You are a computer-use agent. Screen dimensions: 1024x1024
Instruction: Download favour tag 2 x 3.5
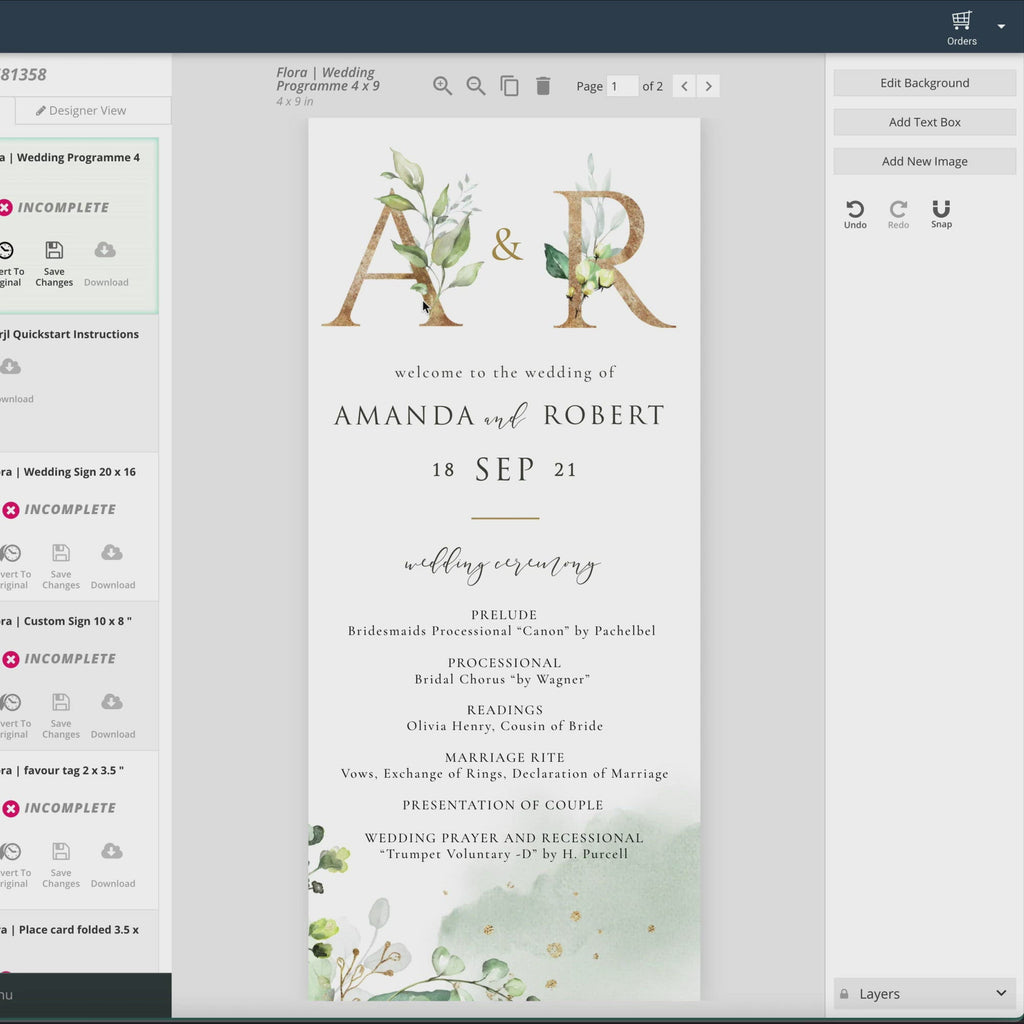pyautogui.click(x=112, y=865)
